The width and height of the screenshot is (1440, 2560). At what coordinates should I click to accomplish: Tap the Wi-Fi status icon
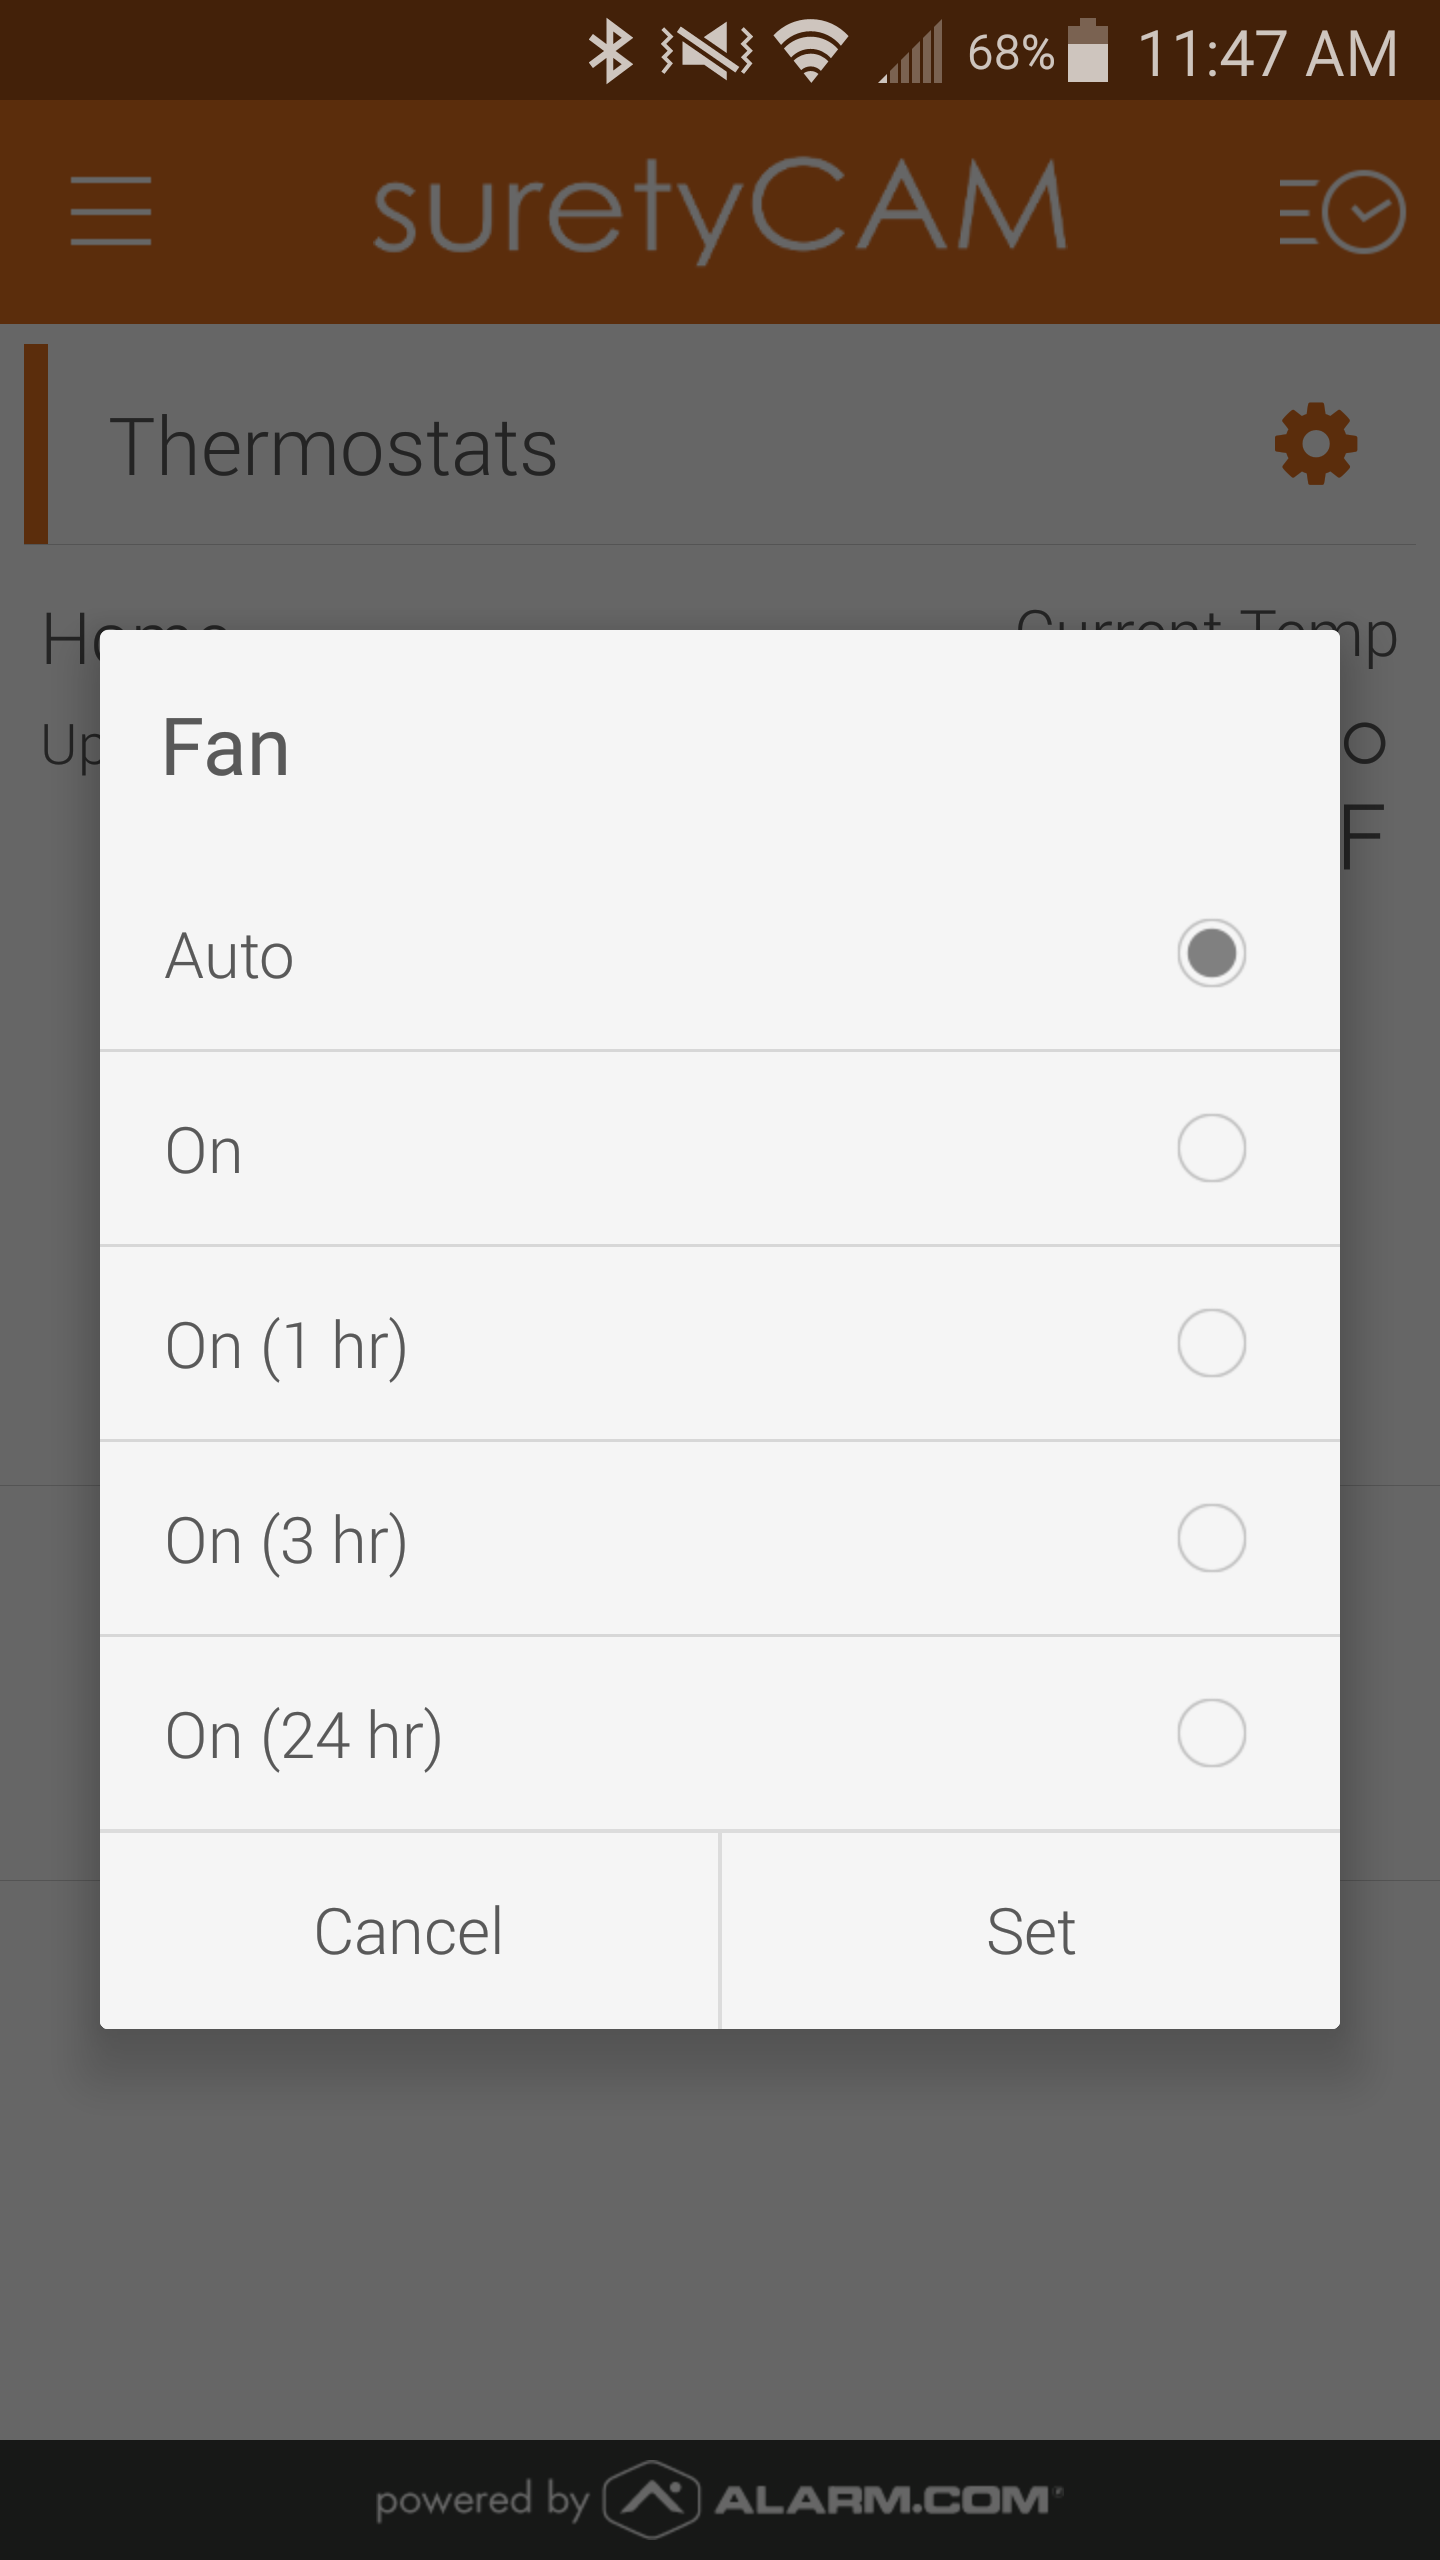(811, 52)
